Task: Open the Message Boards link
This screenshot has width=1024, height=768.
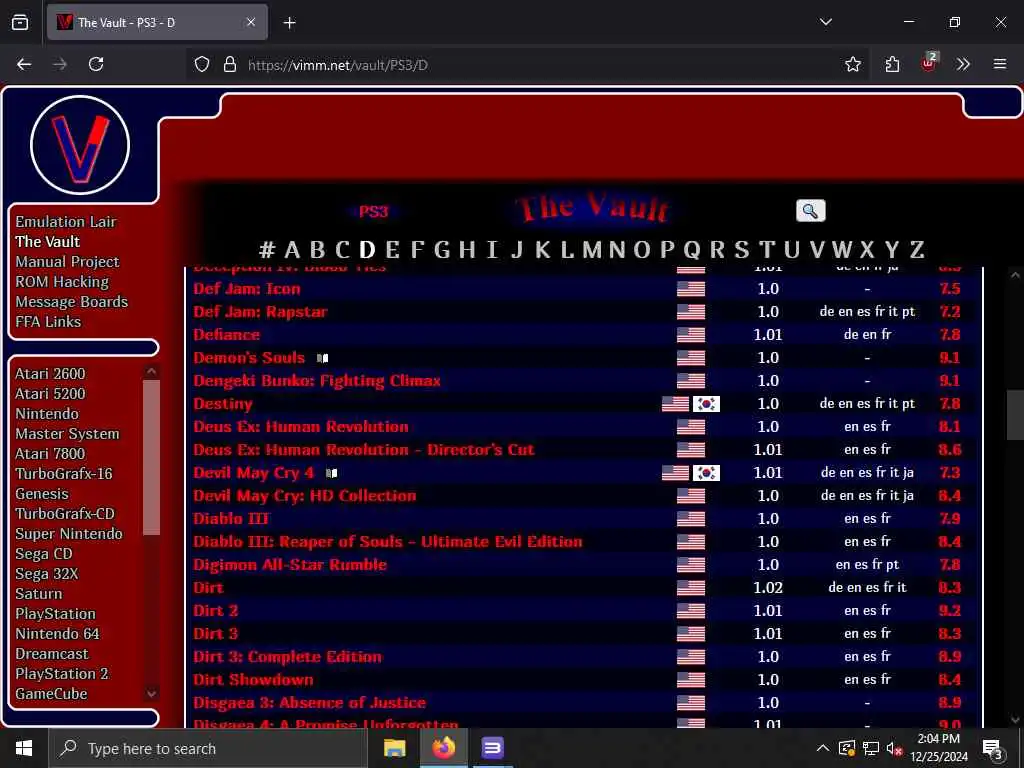Action: pos(72,302)
